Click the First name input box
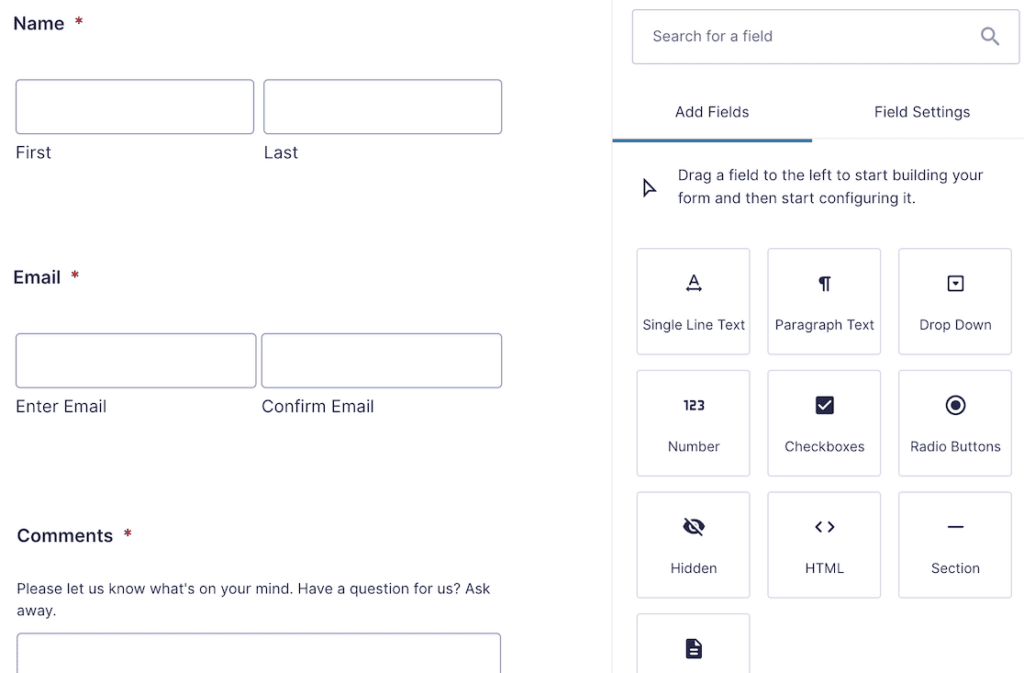This screenshot has width=1024, height=673. pyautogui.click(x=134, y=106)
